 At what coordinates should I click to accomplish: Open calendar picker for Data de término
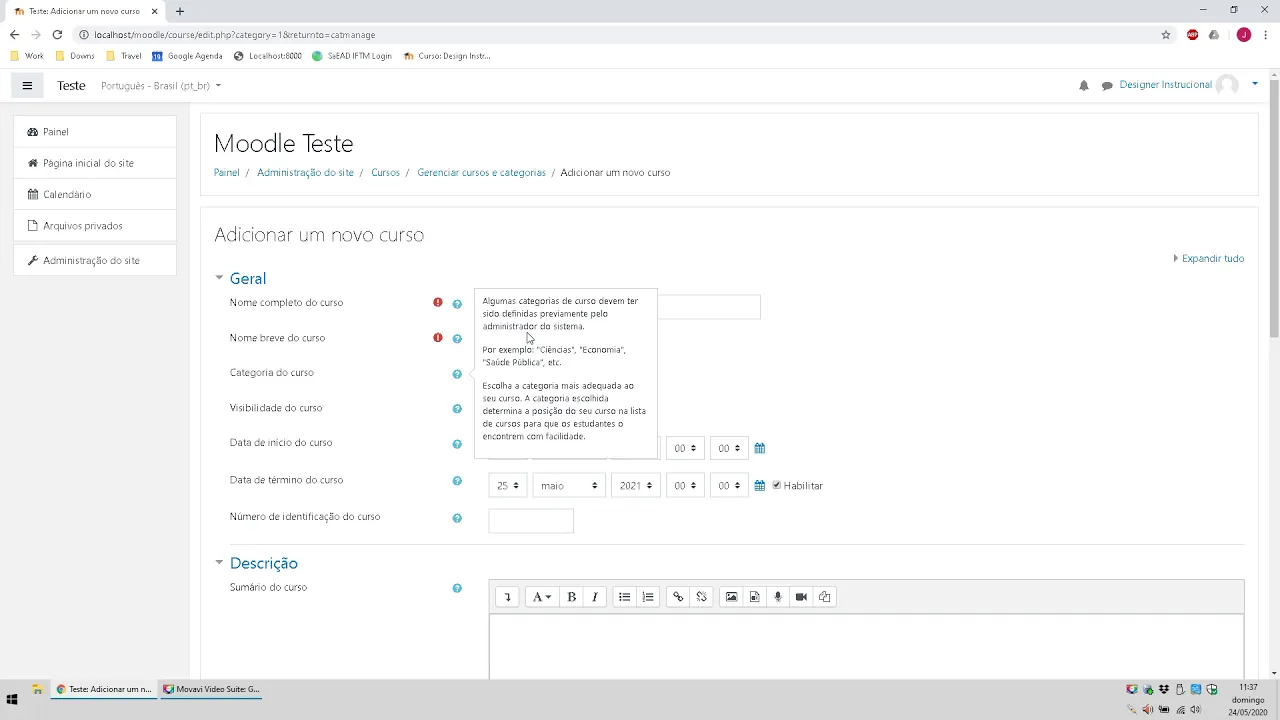click(760, 485)
